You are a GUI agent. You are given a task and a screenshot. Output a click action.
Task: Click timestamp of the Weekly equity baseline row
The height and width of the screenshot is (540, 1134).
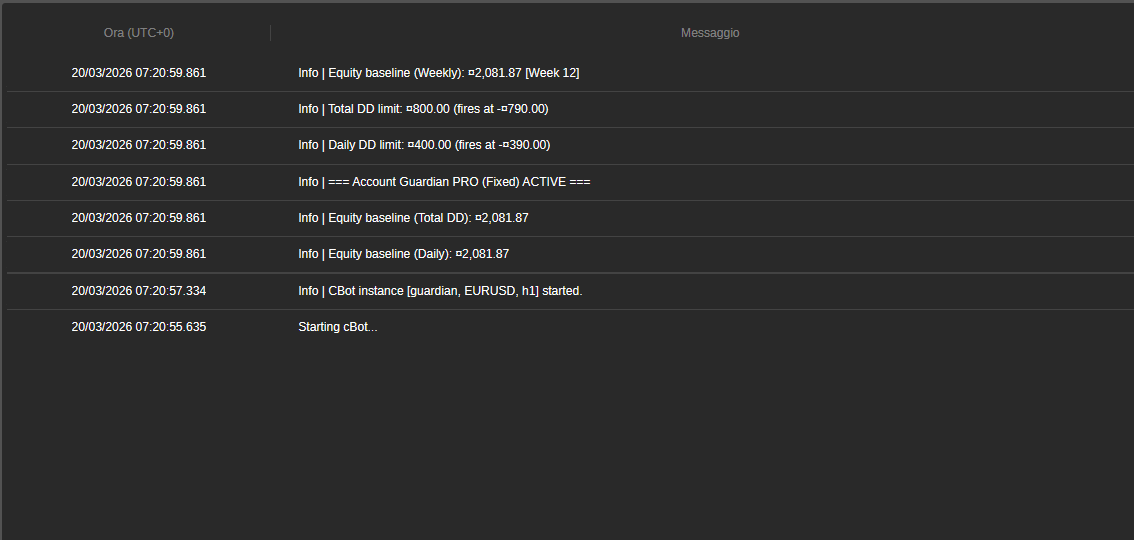click(139, 73)
